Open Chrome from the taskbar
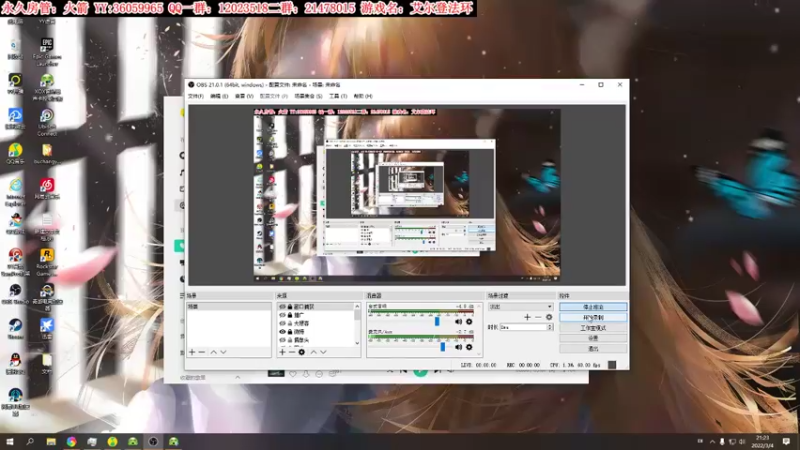 [x=71, y=441]
